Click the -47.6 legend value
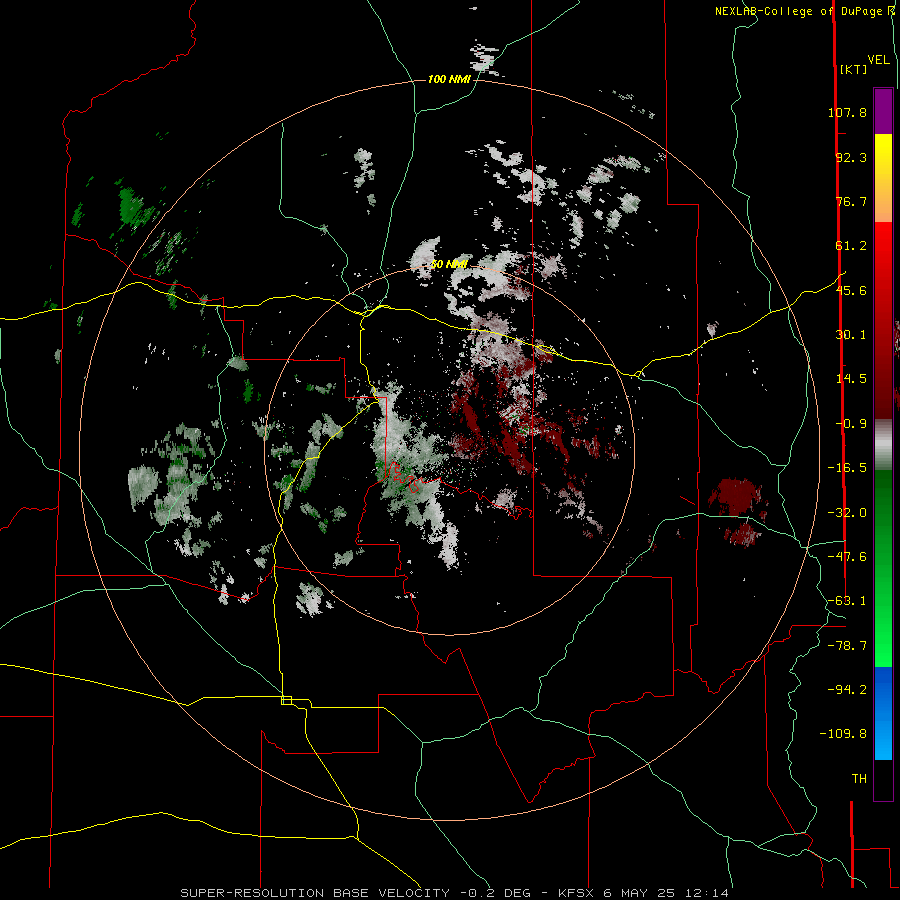The width and height of the screenshot is (900, 900). tap(847, 557)
